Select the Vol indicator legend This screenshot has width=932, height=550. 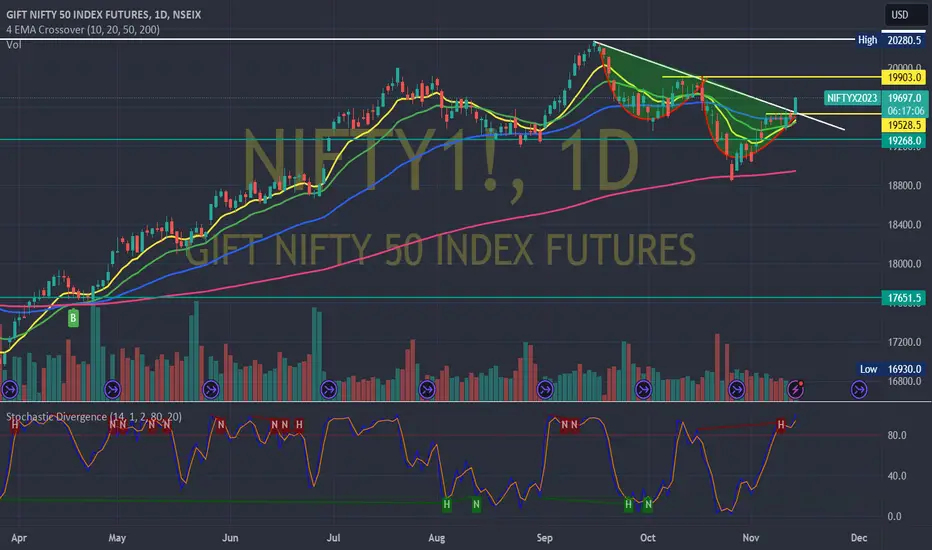coord(14,45)
